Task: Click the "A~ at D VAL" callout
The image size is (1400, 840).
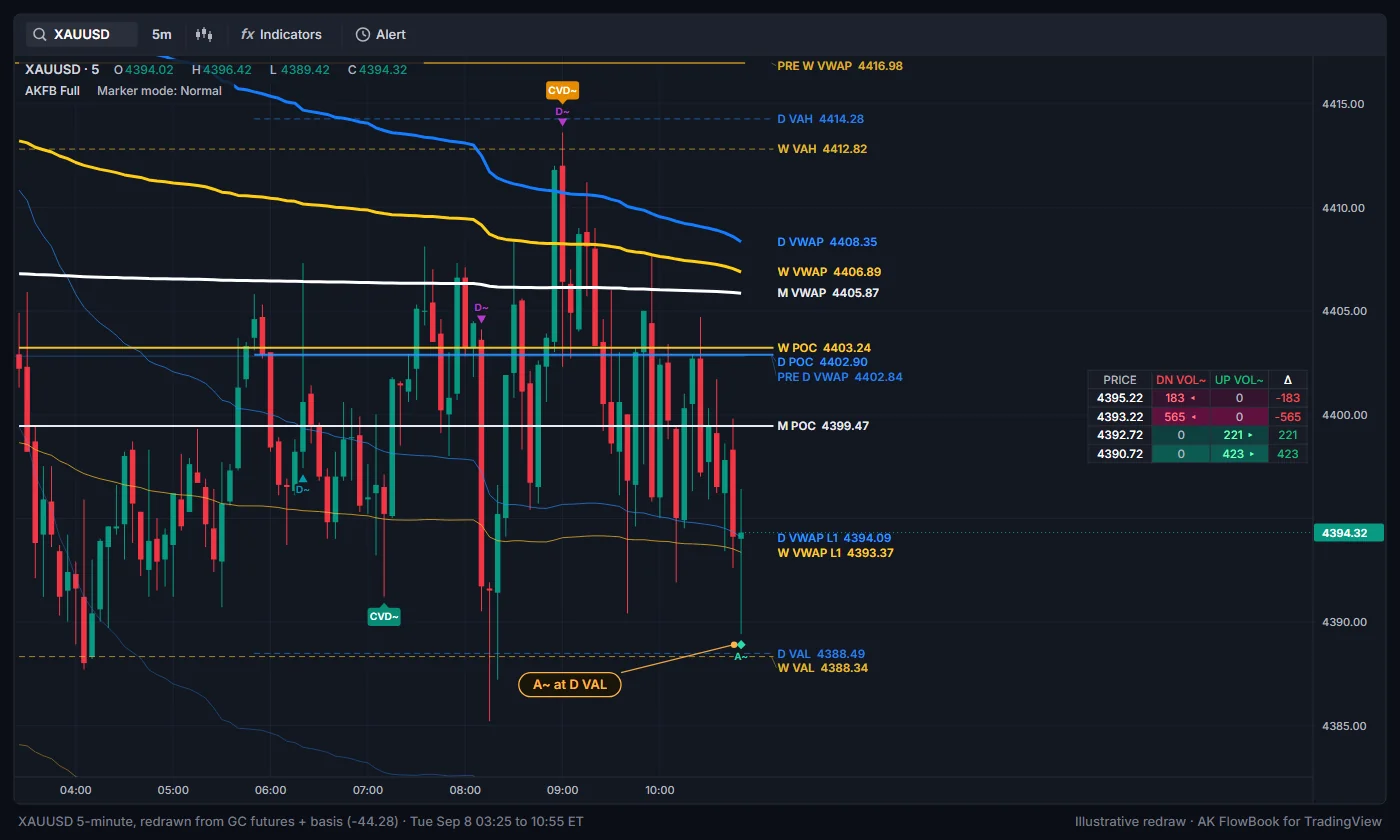Action: (x=570, y=685)
